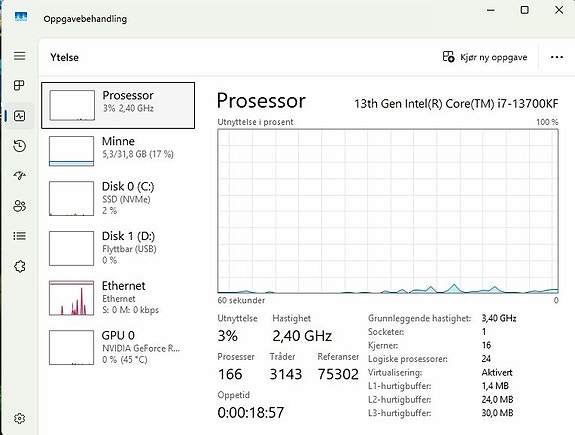The image size is (575, 435).
Task: Click the Task Manager app icon
Action: (x=21, y=17)
